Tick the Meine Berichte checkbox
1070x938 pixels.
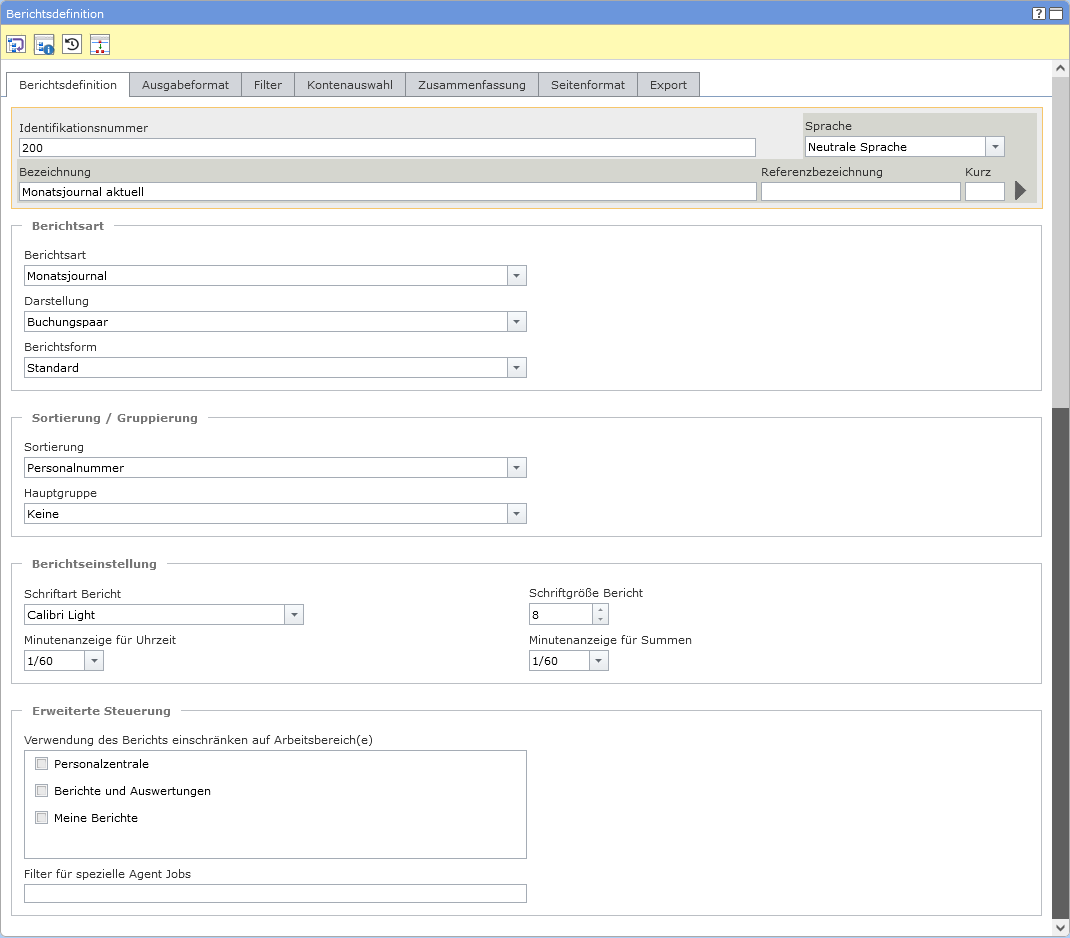pyautogui.click(x=42, y=818)
